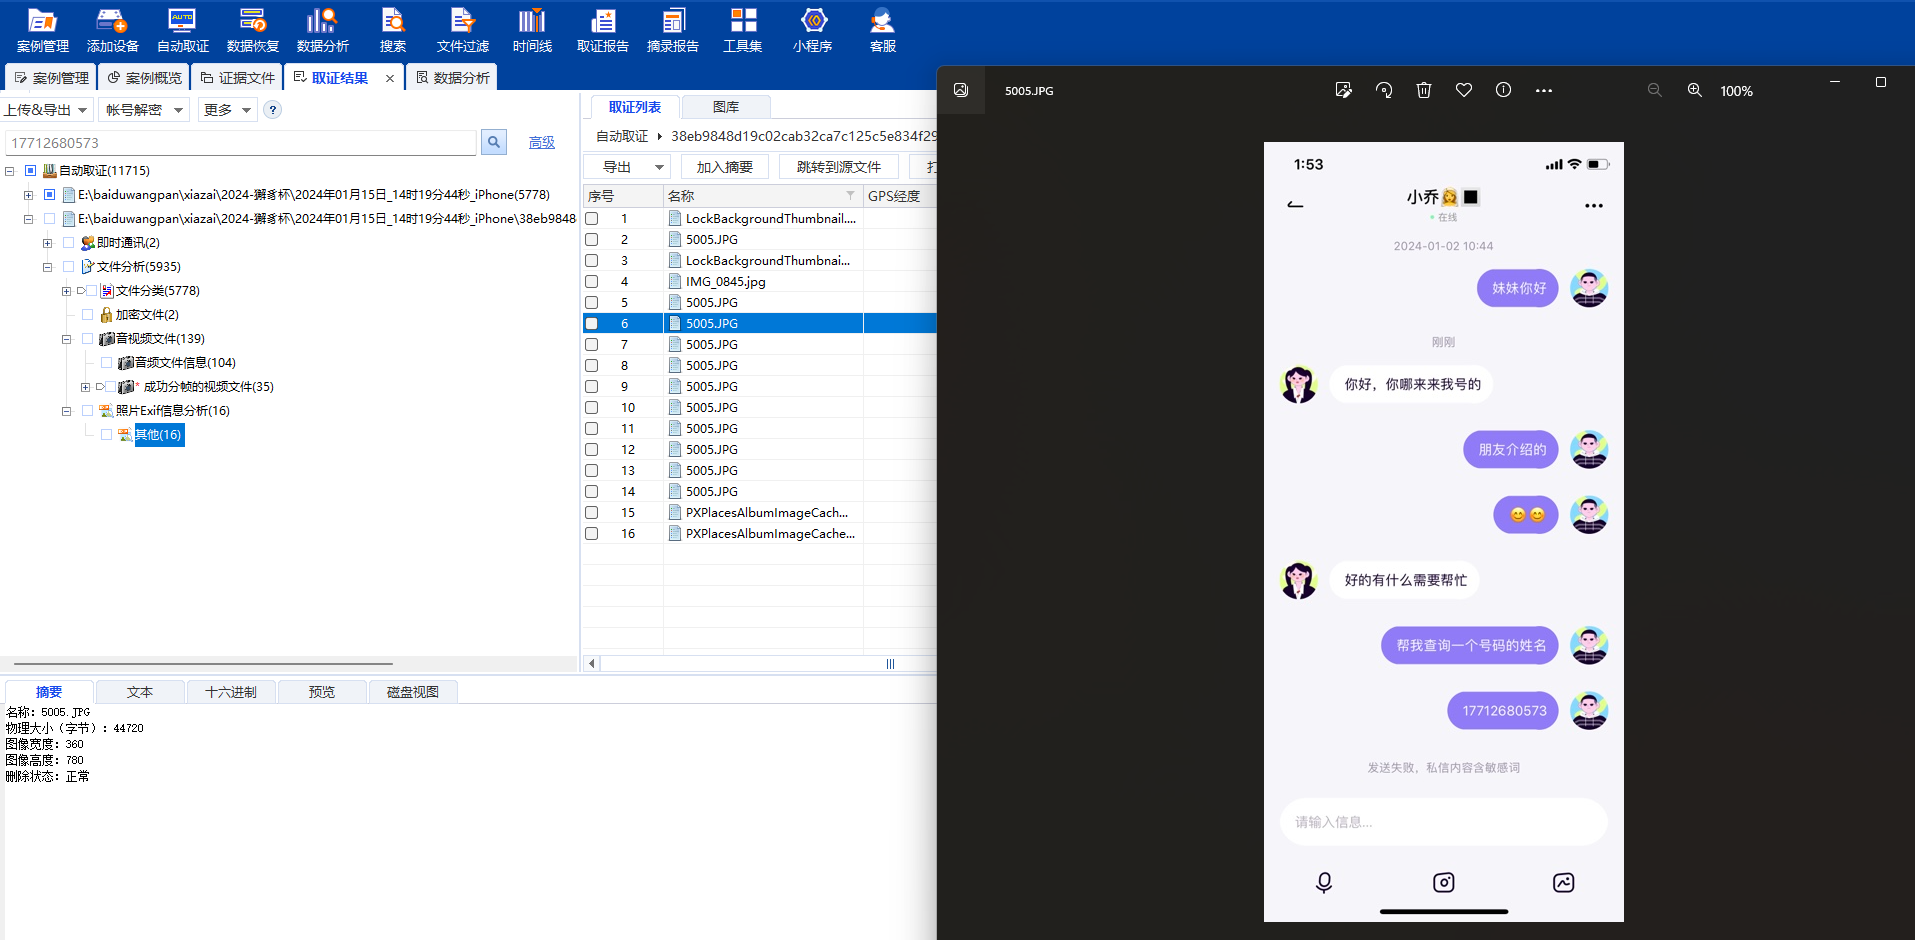
Task: Click the left scroll arrow of list scrollbar
Action: tap(592, 664)
